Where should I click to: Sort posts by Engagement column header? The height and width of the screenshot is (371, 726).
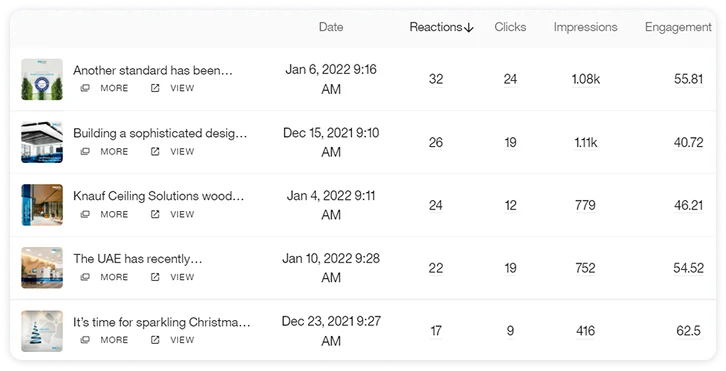tap(678, 27)
